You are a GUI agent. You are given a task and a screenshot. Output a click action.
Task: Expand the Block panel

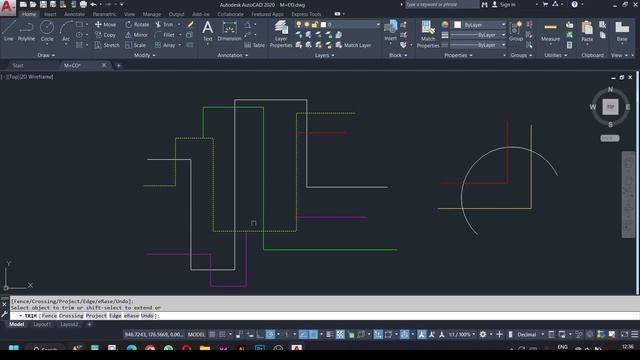[398, 55]
